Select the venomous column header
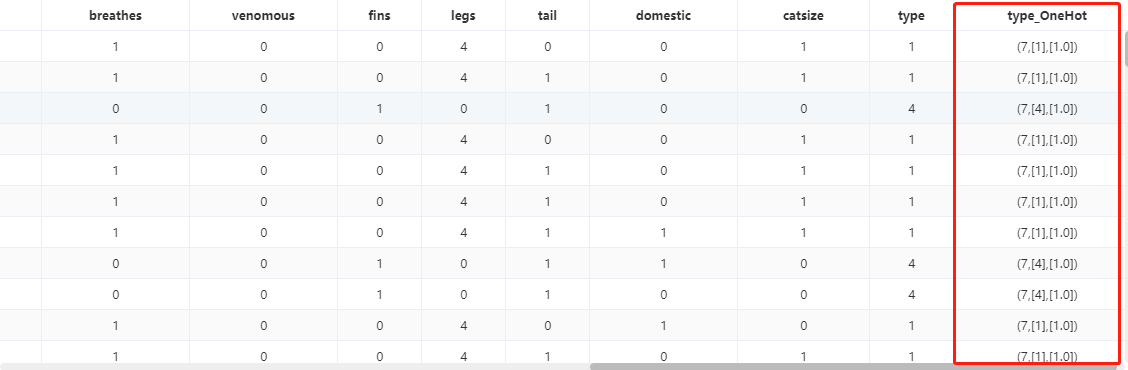The image size is (1128, 370). coord(263,16)
